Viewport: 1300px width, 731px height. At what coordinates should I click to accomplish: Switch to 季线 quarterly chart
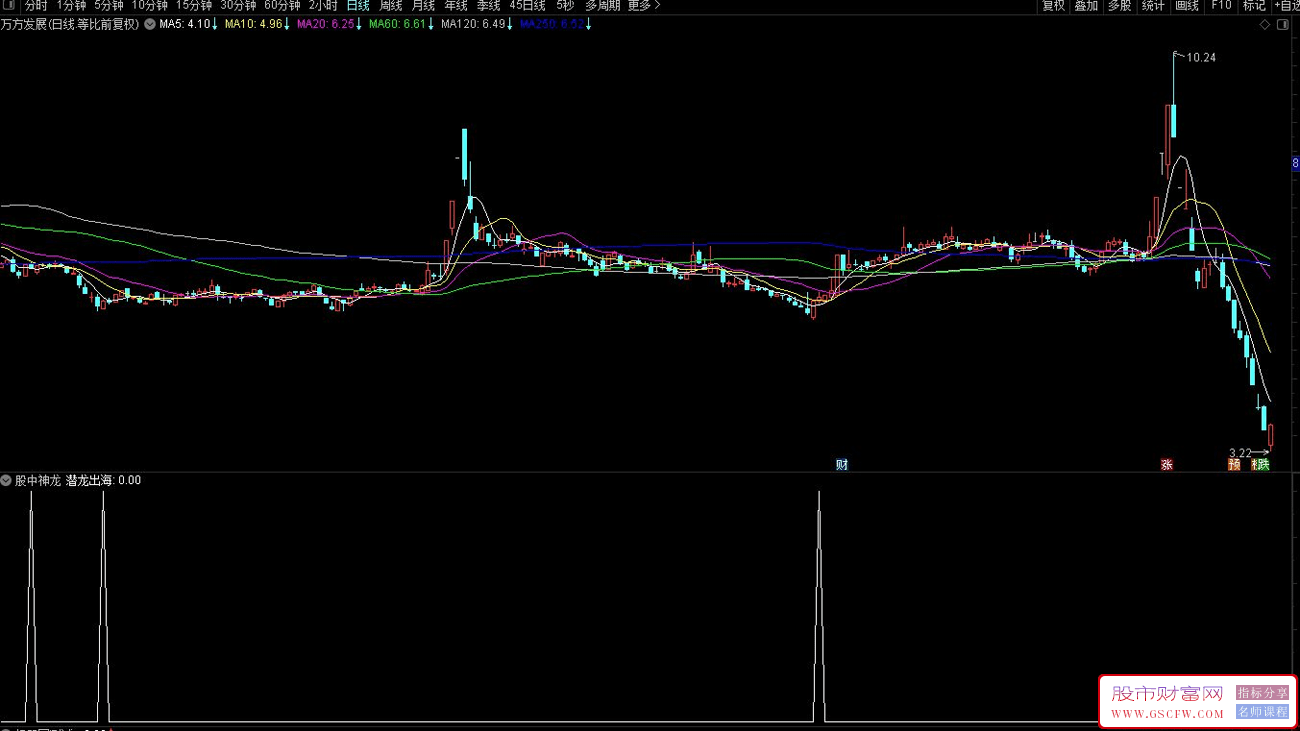[489, 6]
